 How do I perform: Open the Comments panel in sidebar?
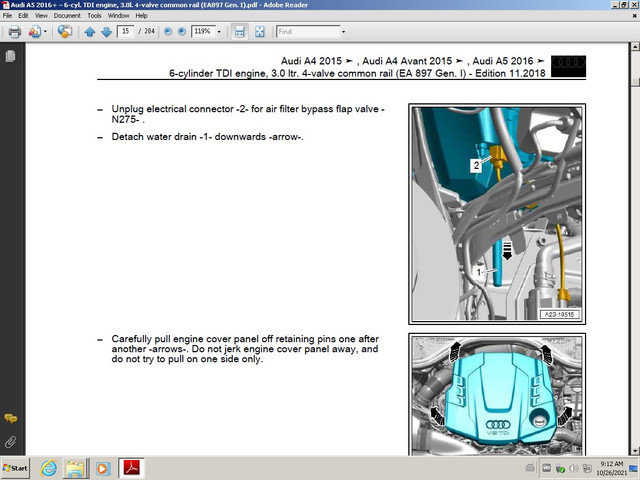(11, 418)
